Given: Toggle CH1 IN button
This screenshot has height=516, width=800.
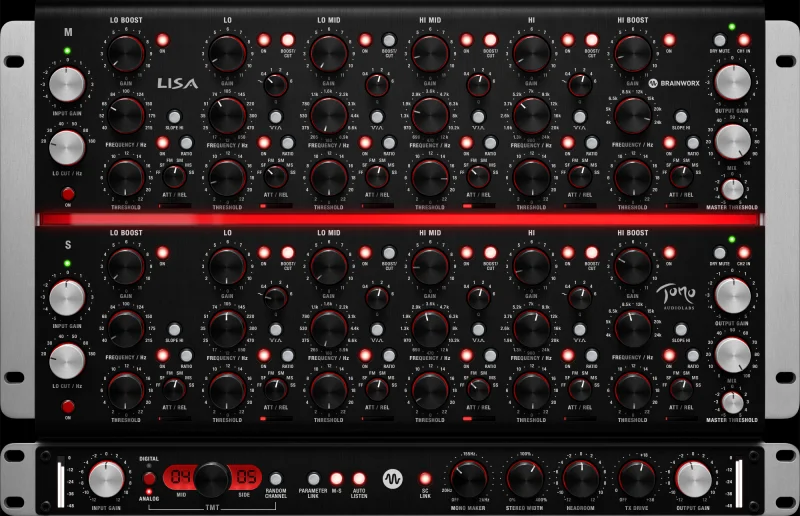Looking at the screenshot, I should [743, 40].
